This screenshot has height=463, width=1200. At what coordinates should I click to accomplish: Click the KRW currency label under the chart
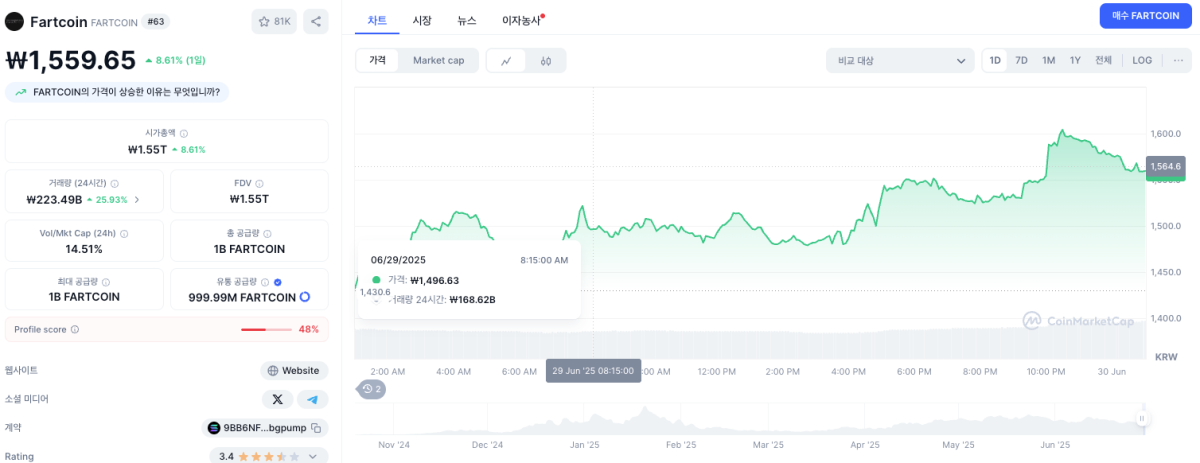(1166, 356)
